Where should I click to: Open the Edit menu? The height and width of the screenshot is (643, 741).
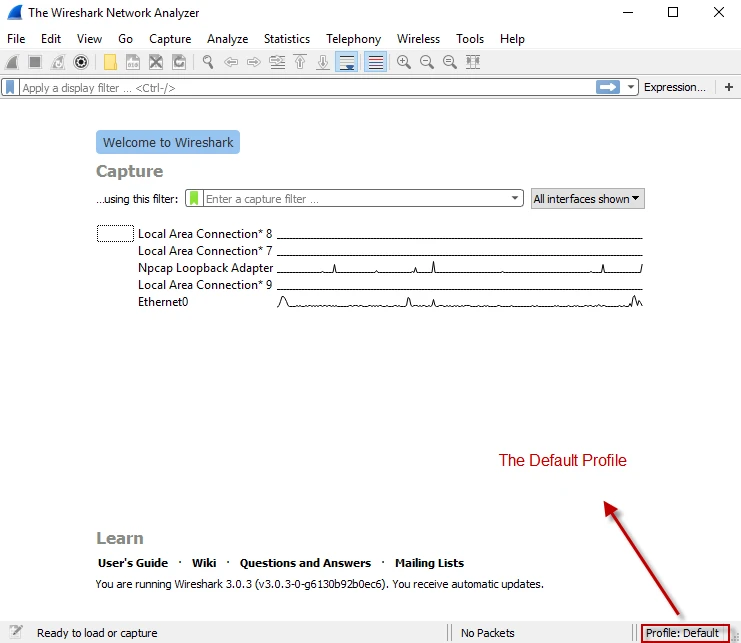51,39
